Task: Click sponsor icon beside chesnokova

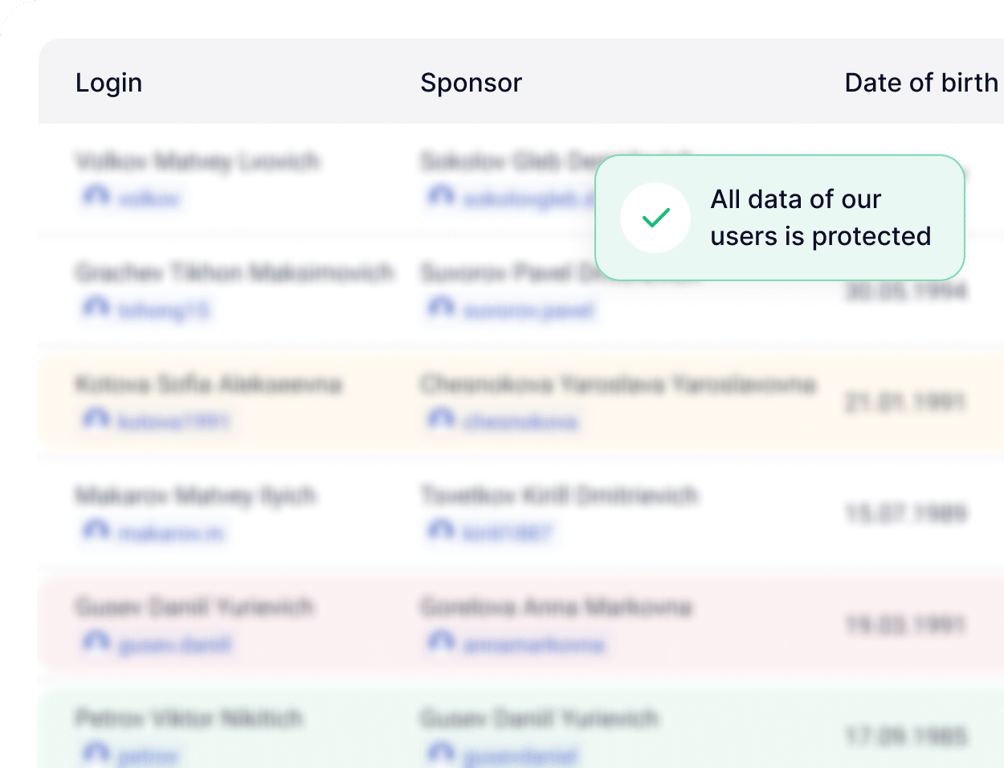Action: point(441,420)
